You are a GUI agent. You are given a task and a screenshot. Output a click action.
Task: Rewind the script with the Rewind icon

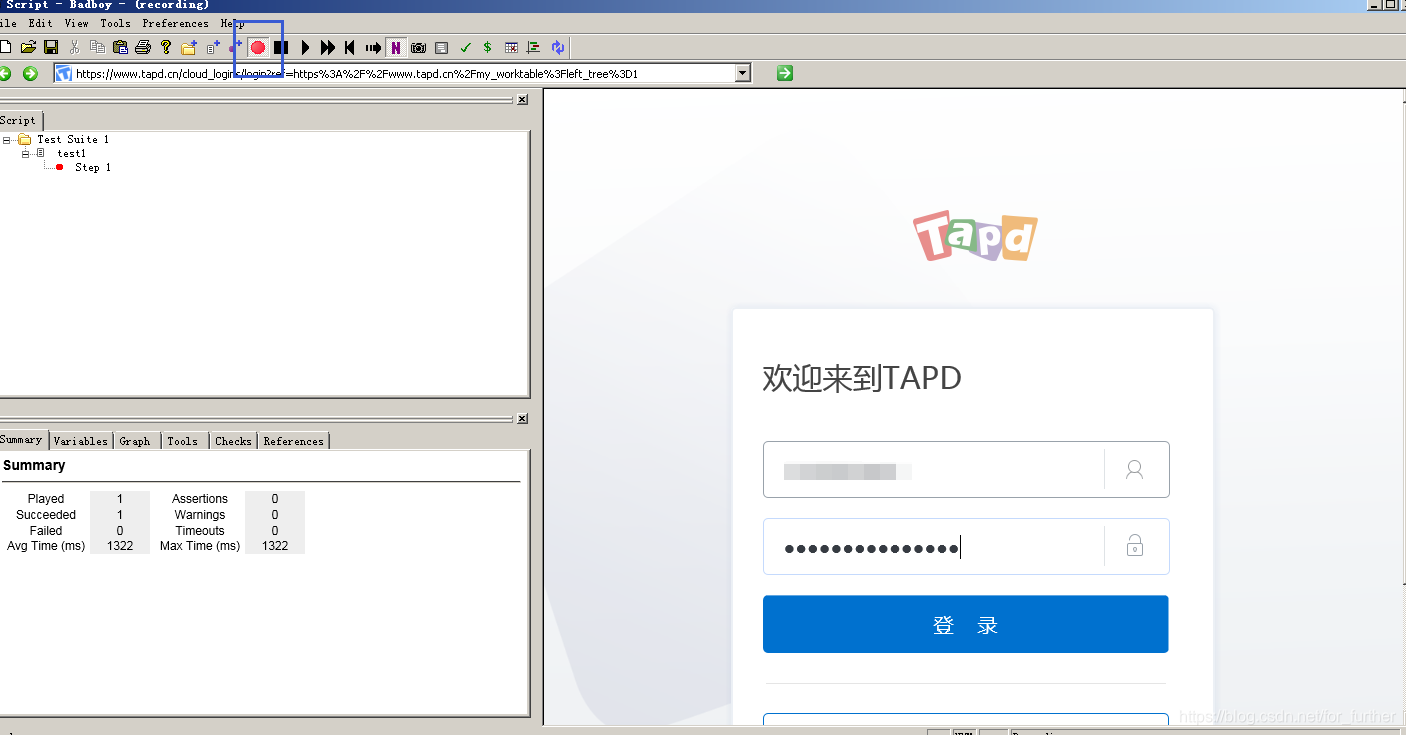click(x=349, y=47)
